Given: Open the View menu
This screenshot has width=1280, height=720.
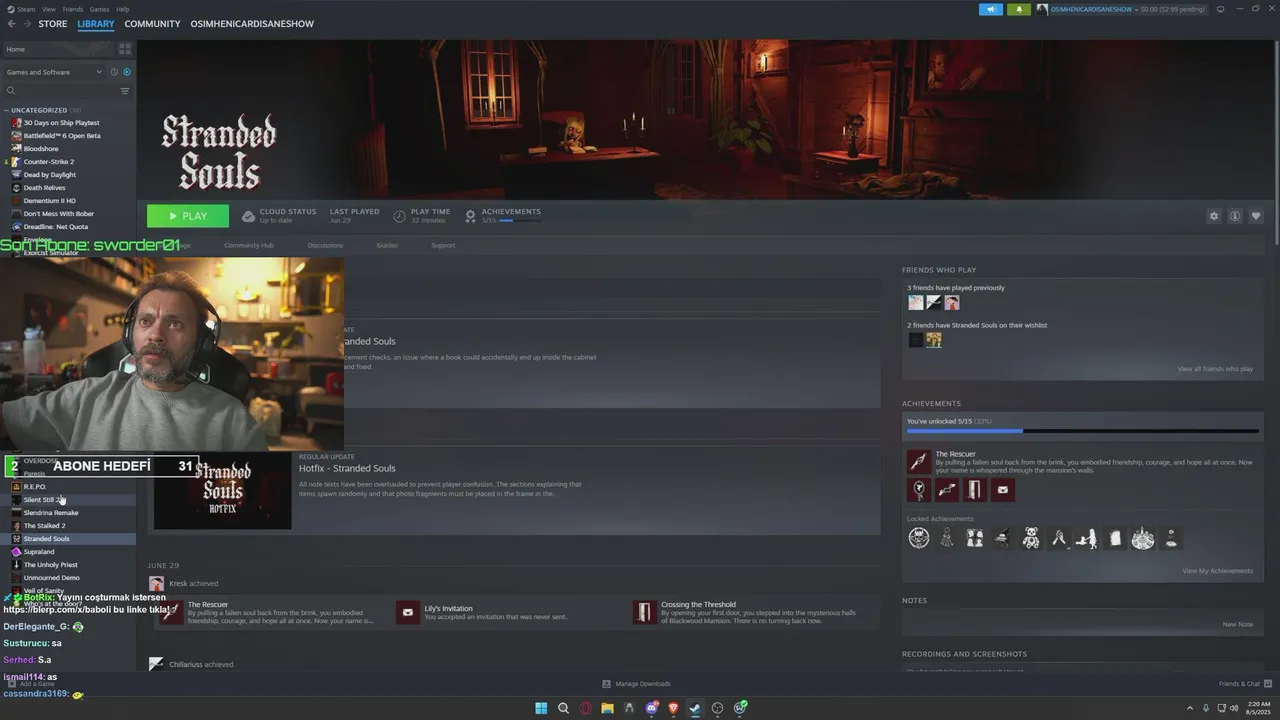Looking at the screenshot, I should tap(49, 9).
